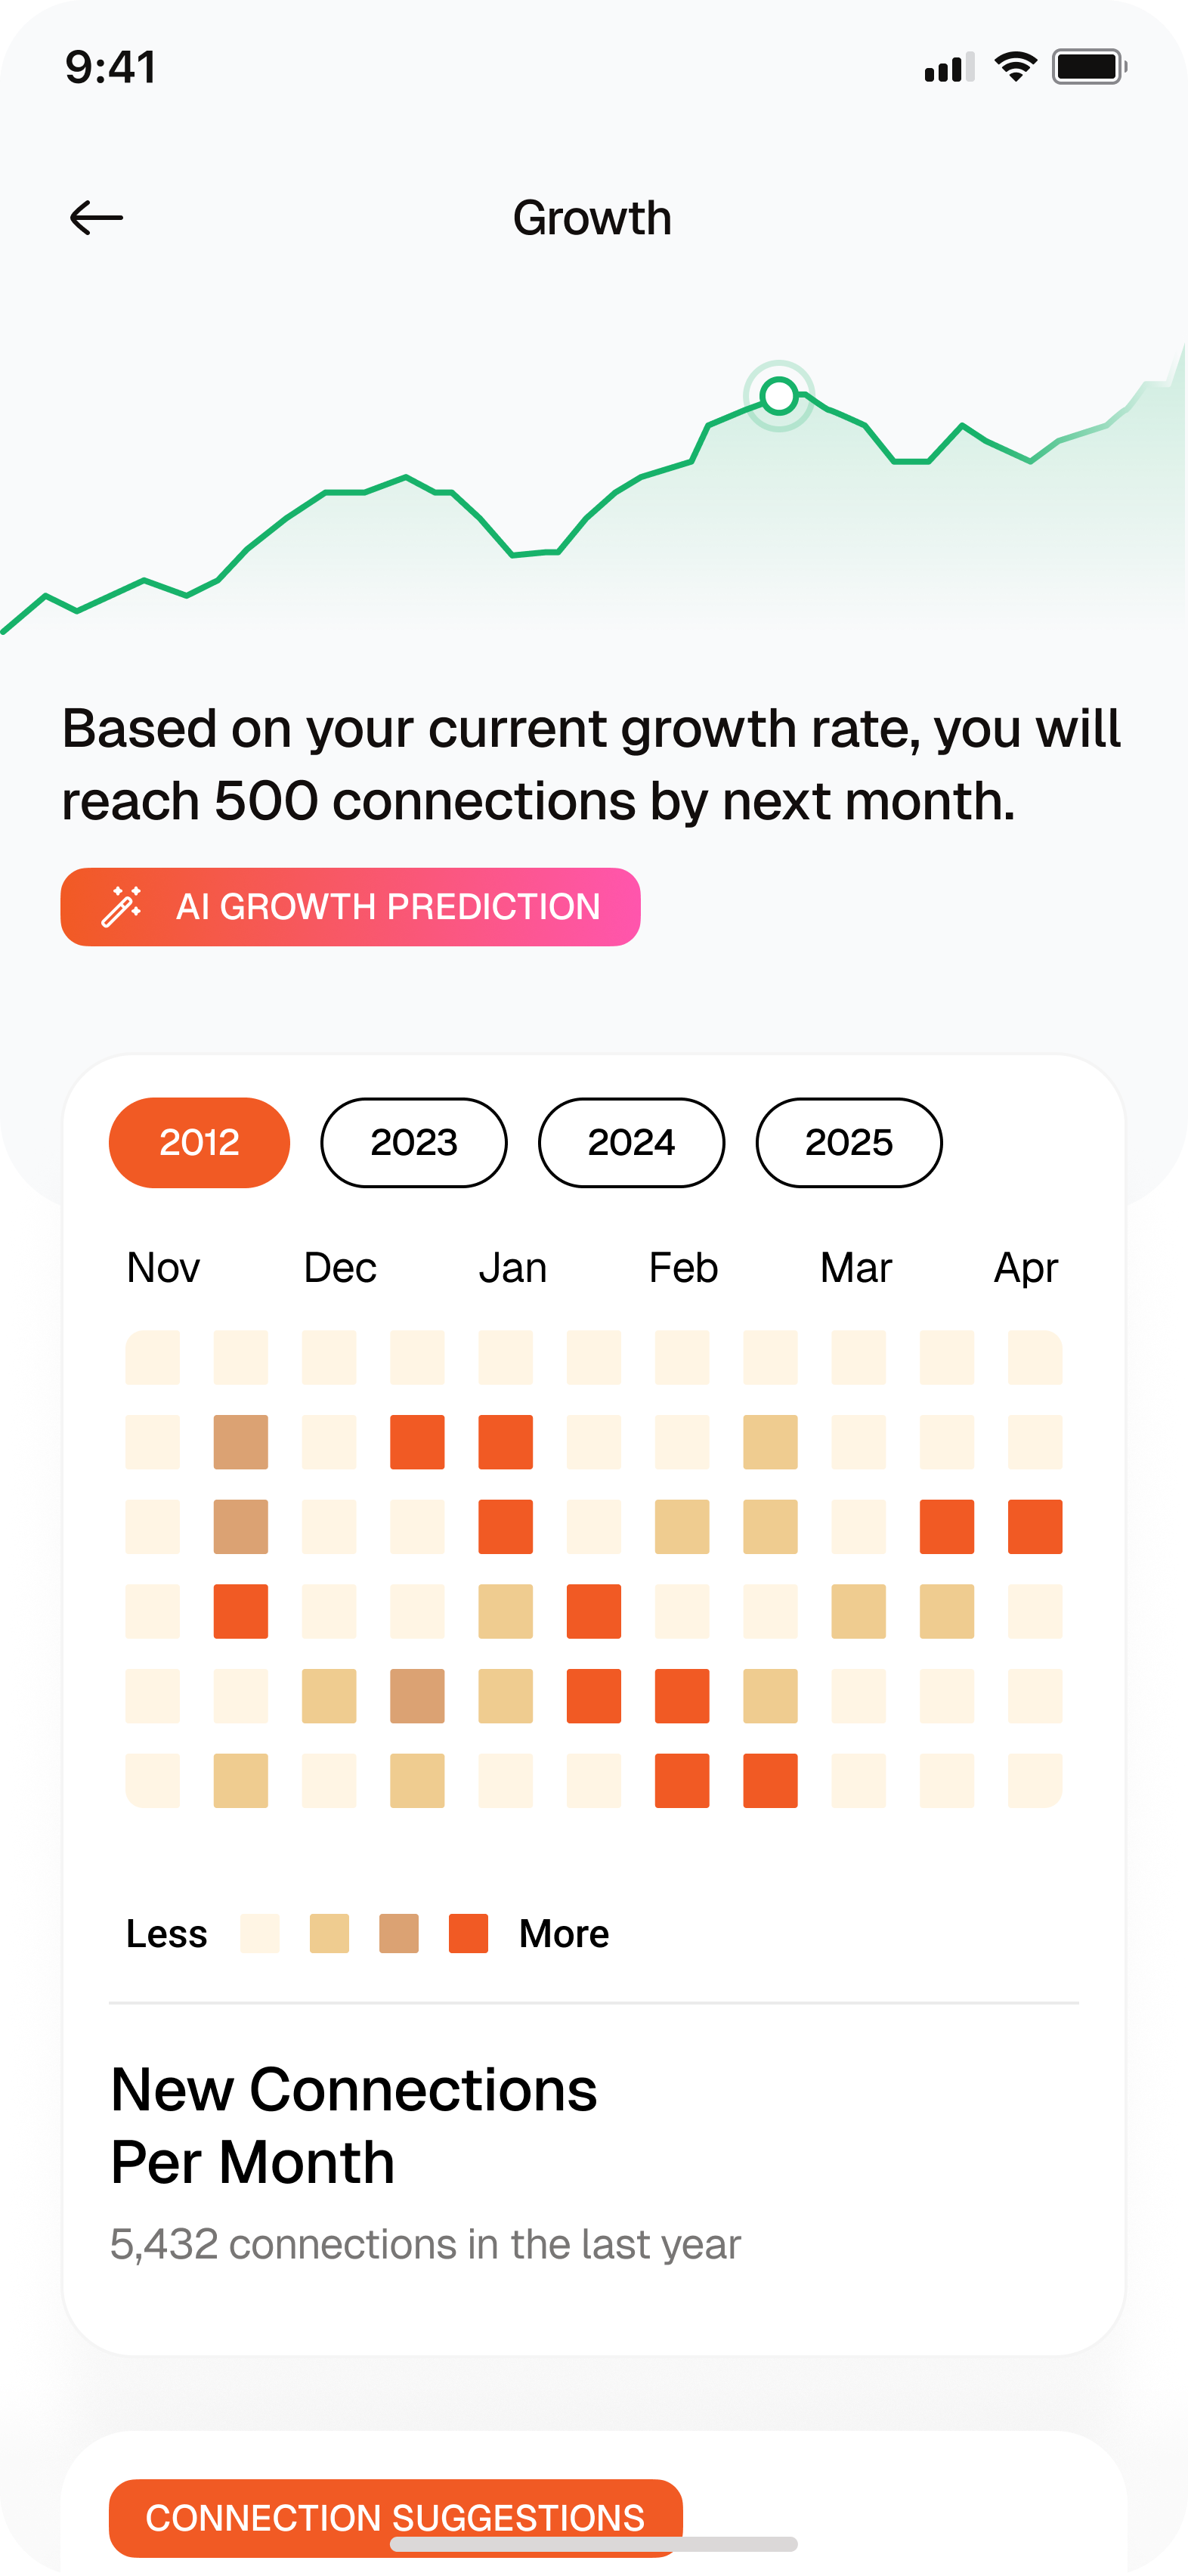Tap the cellular signal bars icon
This screenshot has width=1188, height=2576.
click(949, 68)
